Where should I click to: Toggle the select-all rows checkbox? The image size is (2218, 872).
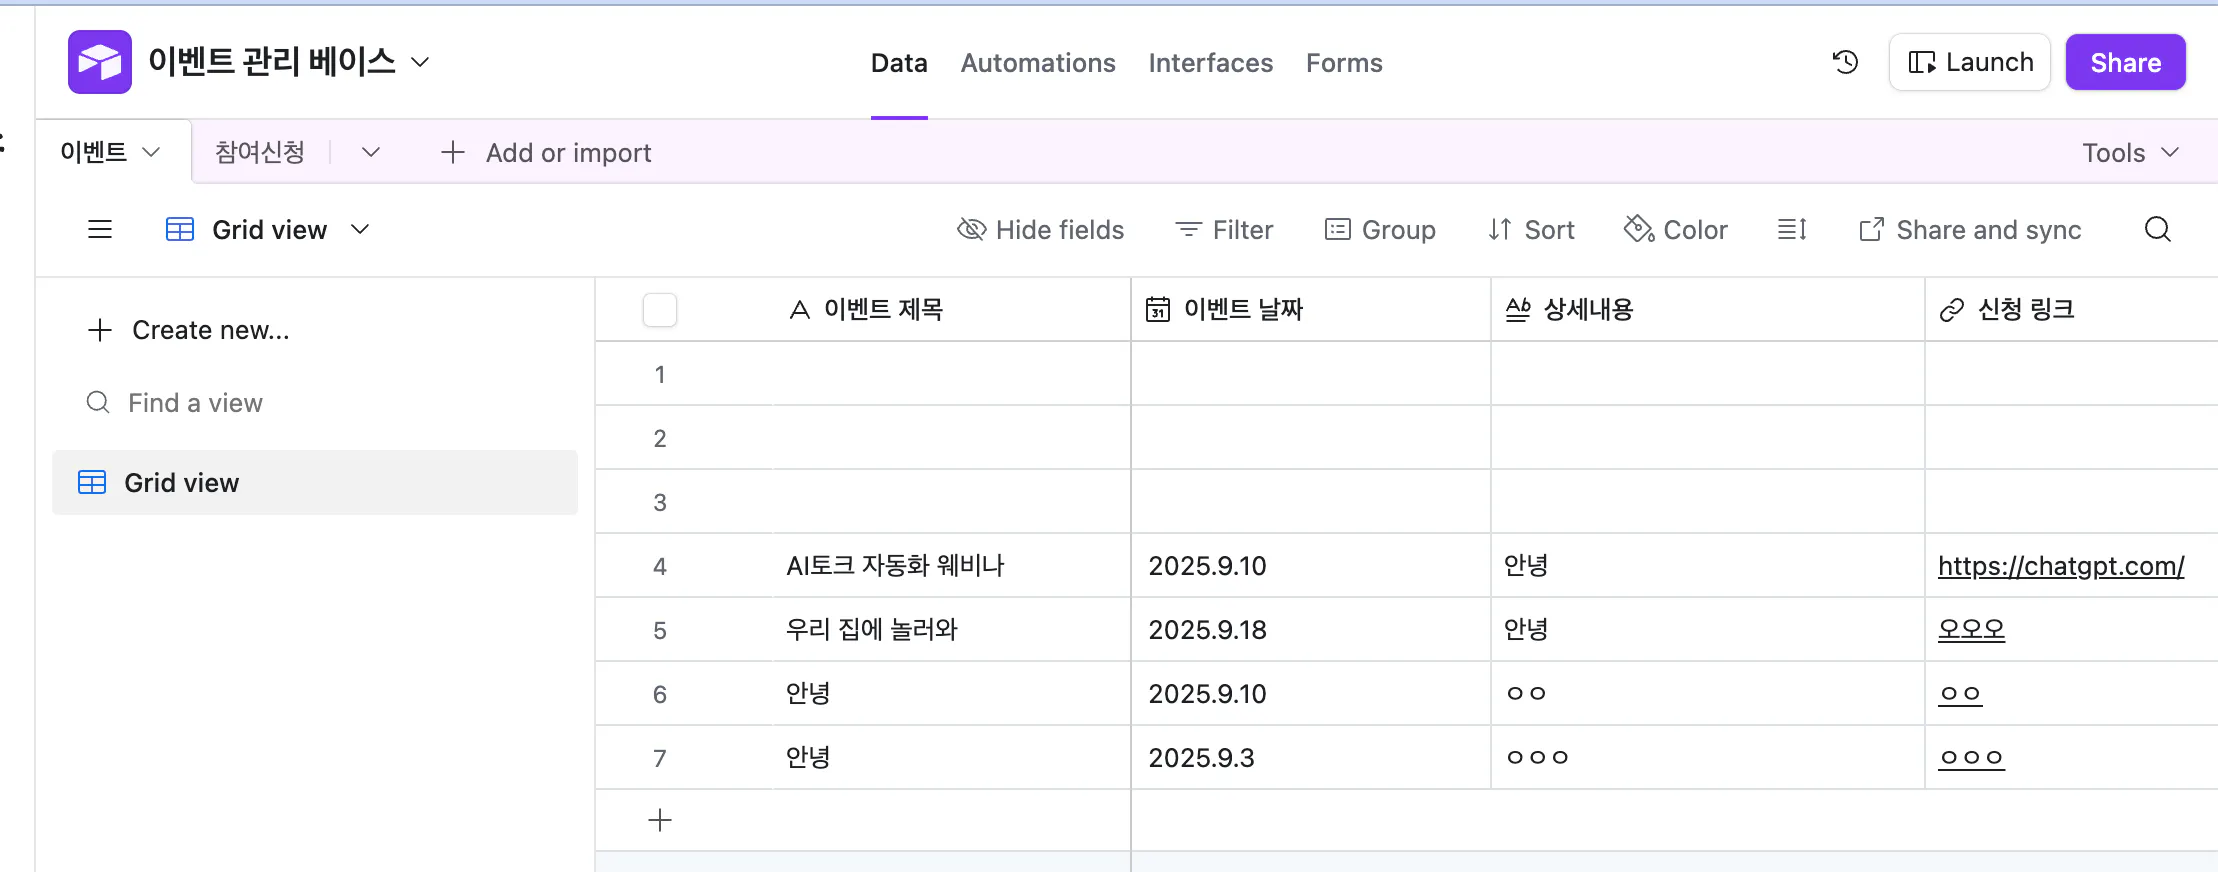pos(660,310)
